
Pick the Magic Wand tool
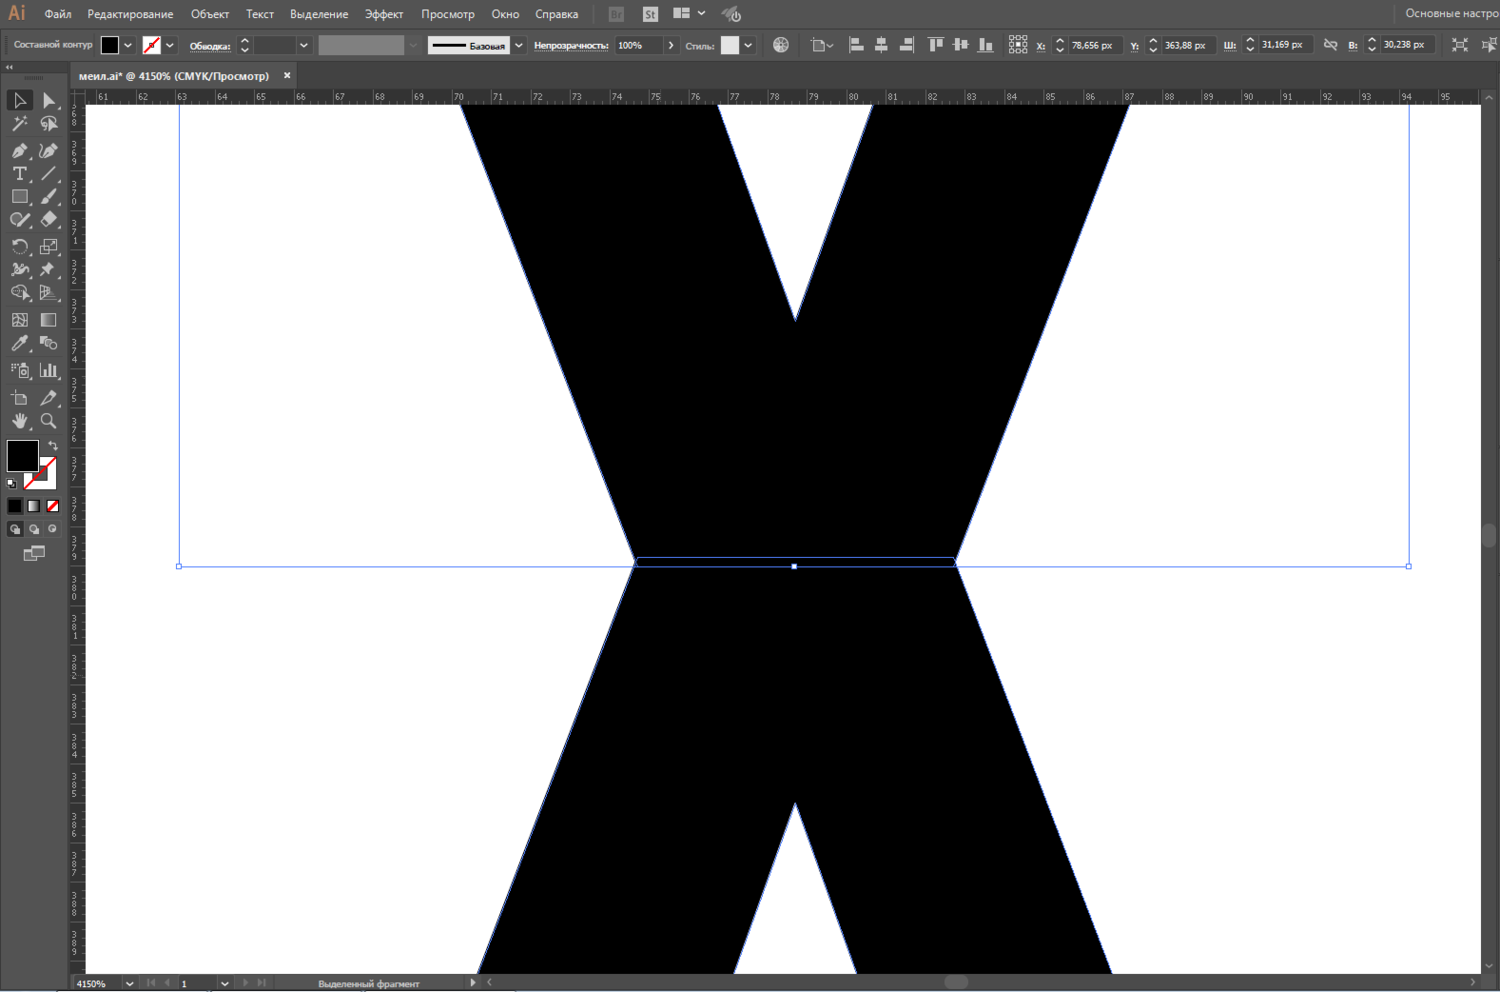(19, 124)
